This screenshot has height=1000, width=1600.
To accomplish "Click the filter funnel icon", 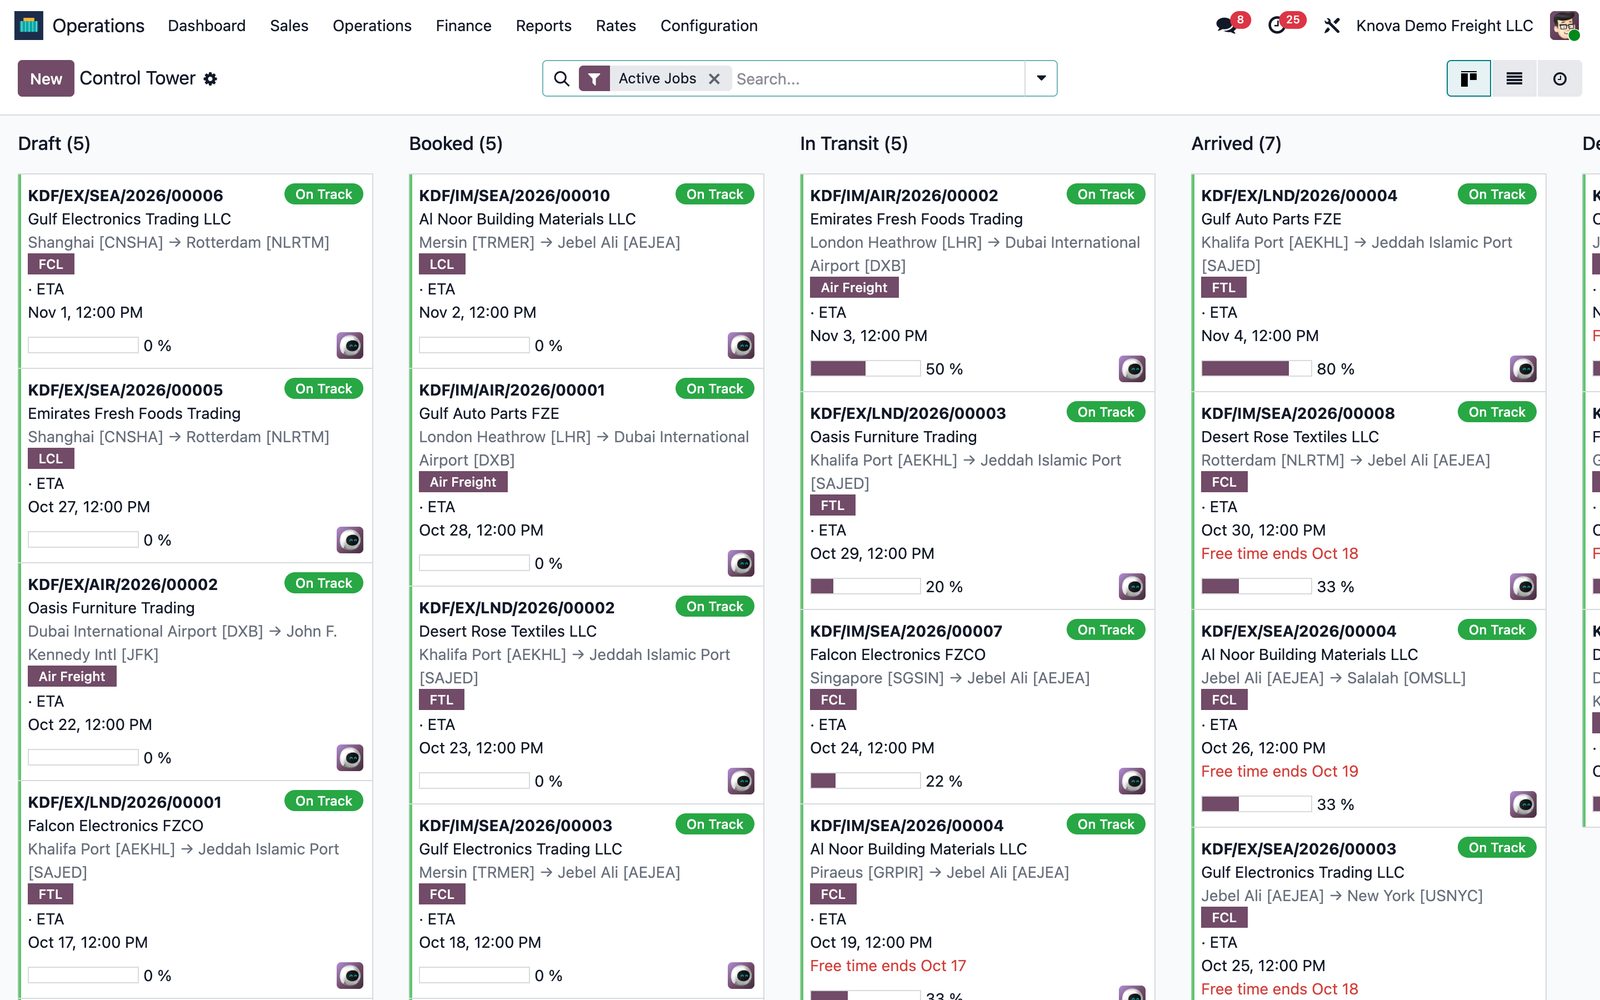I will 595,79.
